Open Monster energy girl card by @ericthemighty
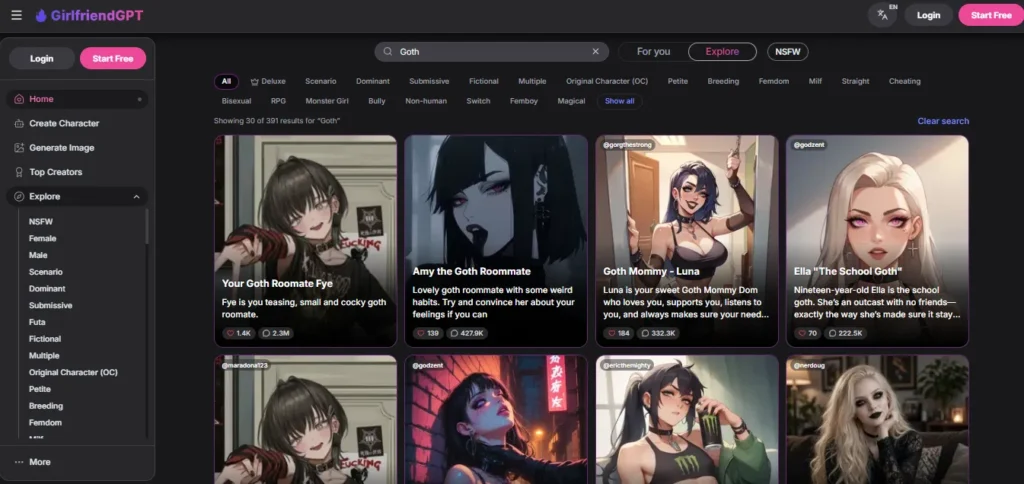Image resolution: width=1024 pixels, height=484 pixels. pyautogui.click(x=687, y=419)
